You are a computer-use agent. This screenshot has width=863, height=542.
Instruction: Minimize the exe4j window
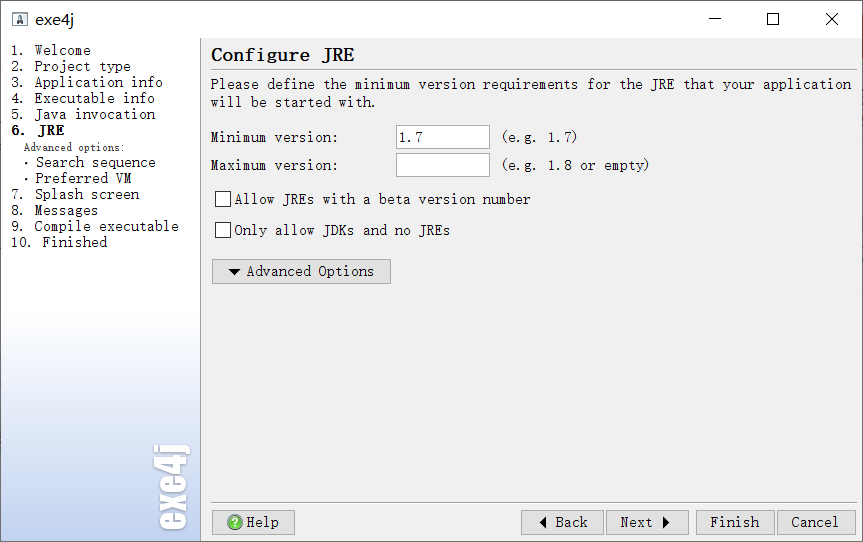[715, 19]
